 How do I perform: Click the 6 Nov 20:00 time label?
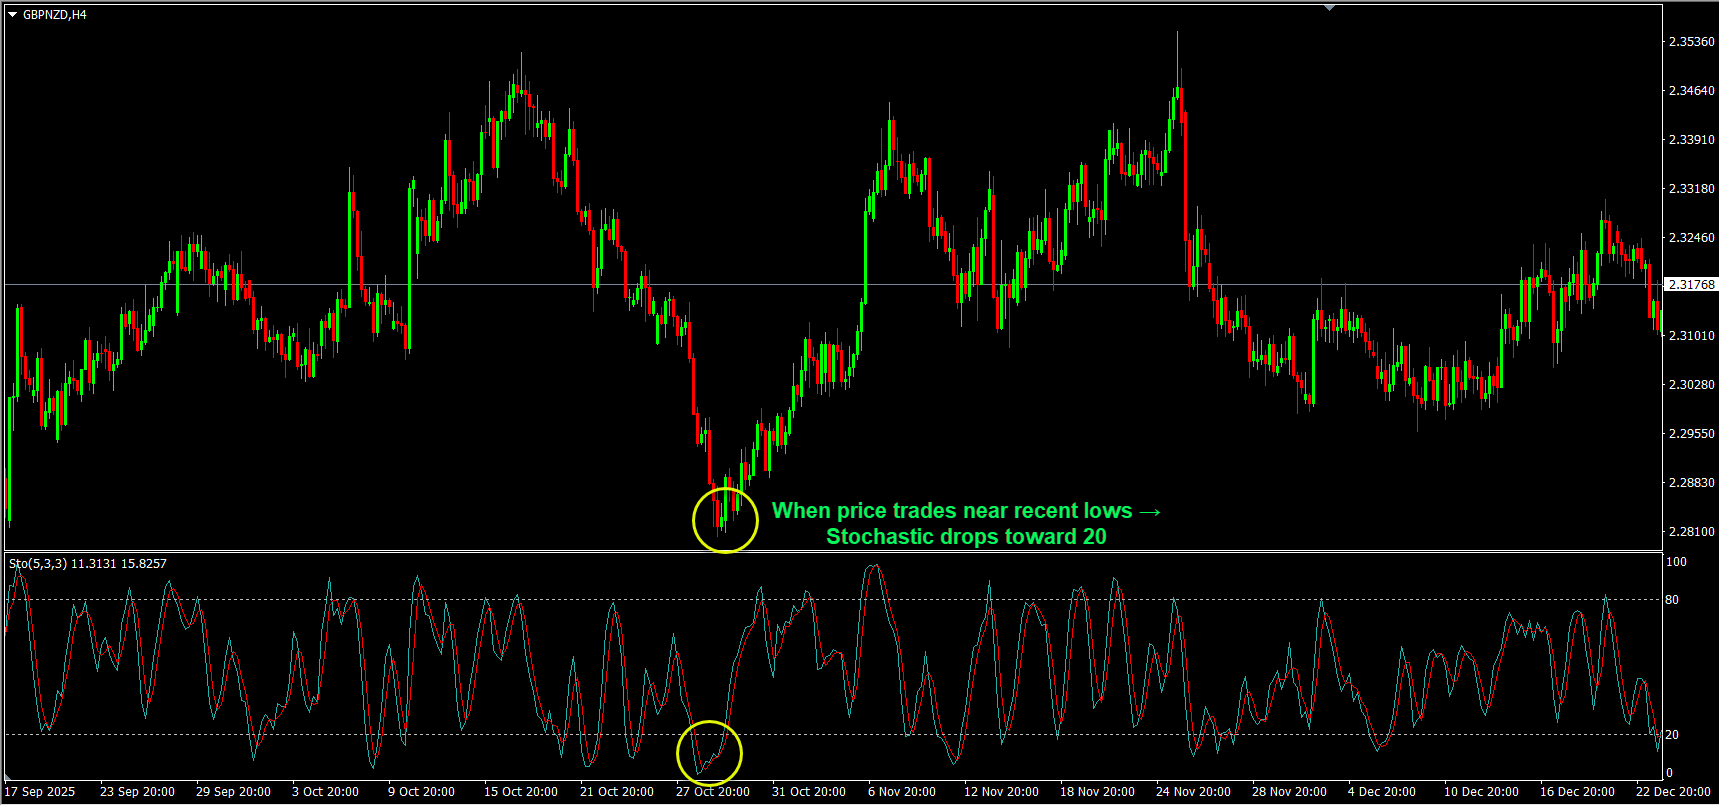pos(902,792)
